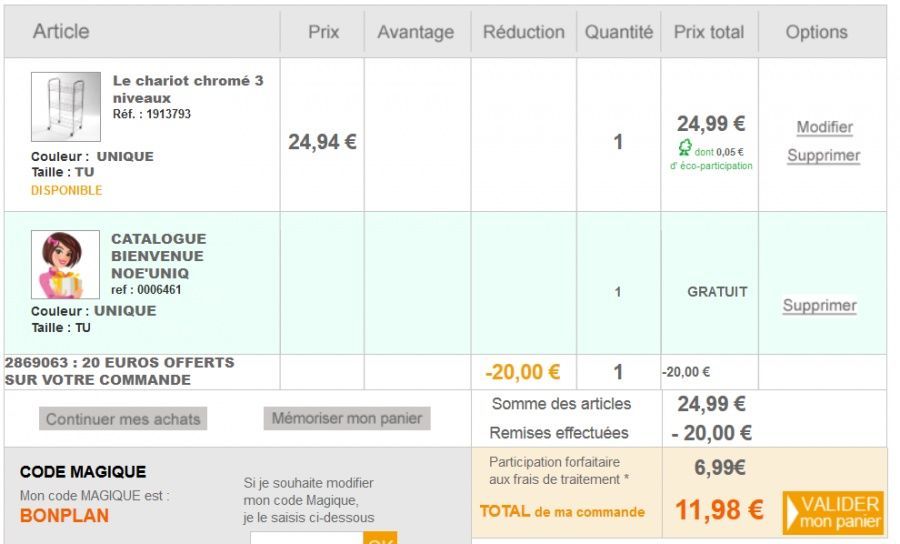The width and height of the screenshot is (900, 544).
Task: Select the CATALOGUE BIENVENUE NOE'UNIQ title
Action: coord(158,255)
